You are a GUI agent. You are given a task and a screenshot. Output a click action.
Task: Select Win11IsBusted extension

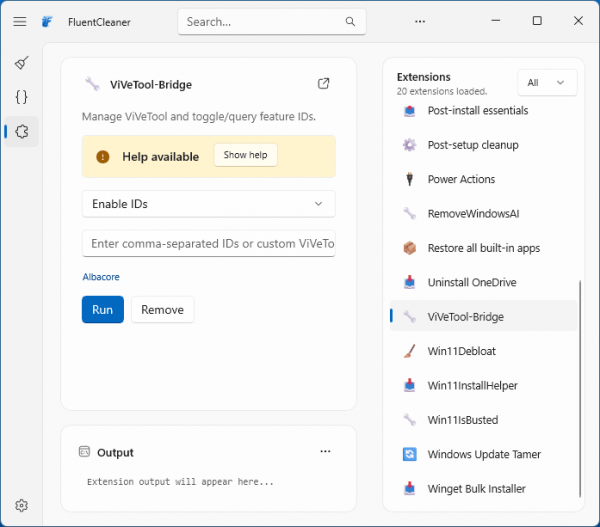pyautogui.click(x=483, y=420)
